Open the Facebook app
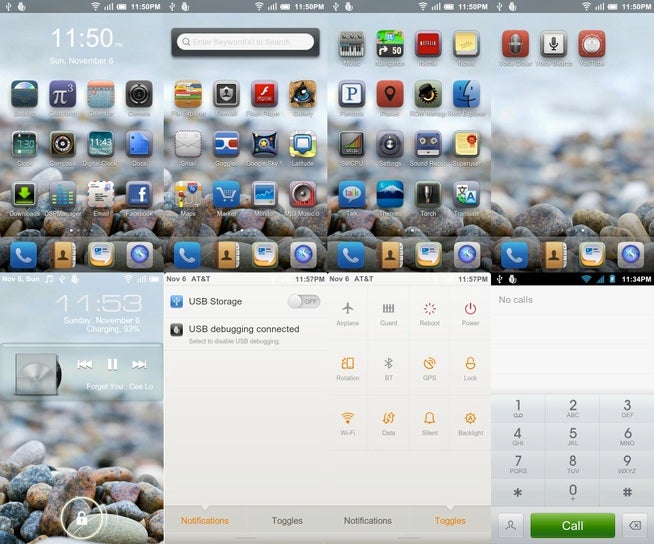The image size is (654, 544). click(139, 194)
